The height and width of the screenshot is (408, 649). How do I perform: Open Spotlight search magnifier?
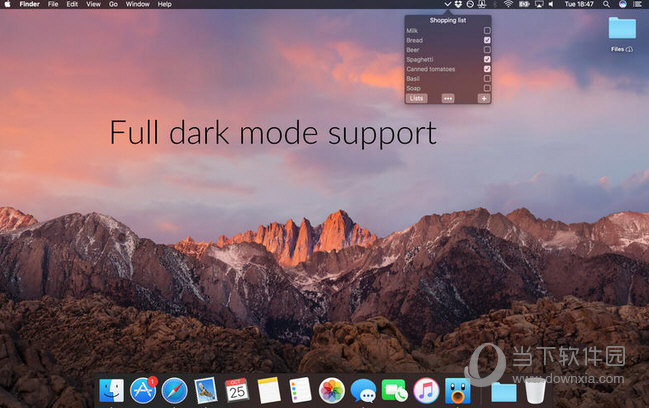point(606,4)
